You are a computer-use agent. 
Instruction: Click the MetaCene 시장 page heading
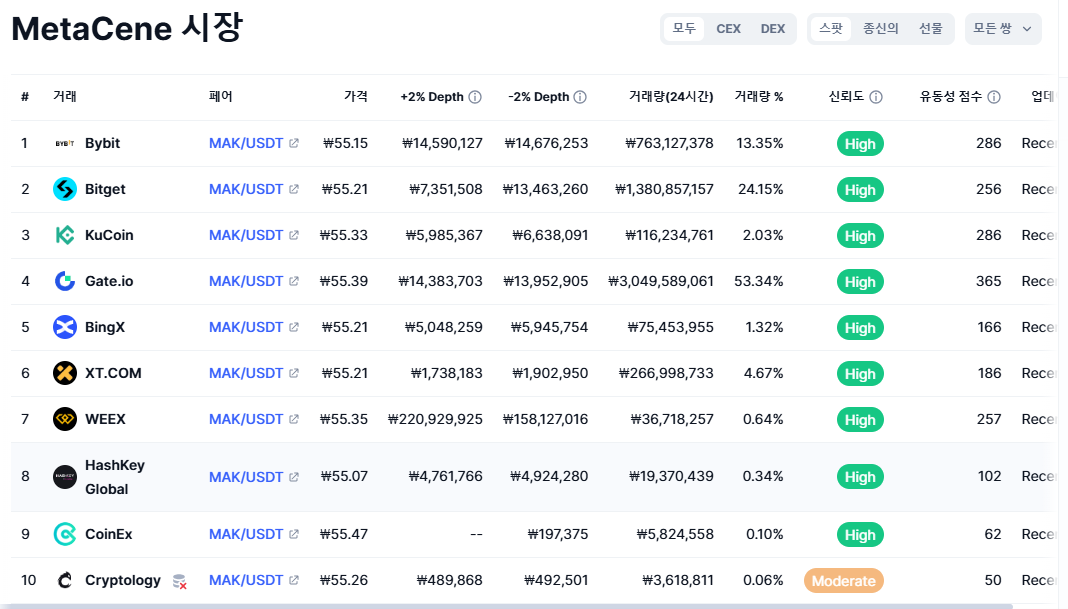[x=127, y=29]
